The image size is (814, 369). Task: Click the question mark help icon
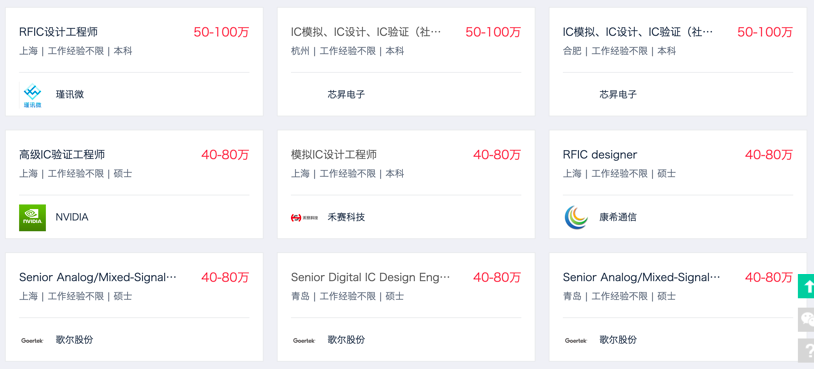806,350
